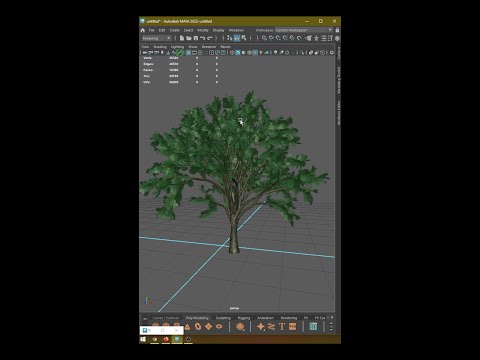Create a polygon plane from the shelf
Screen dimensions: 480x360
(208, 327)
